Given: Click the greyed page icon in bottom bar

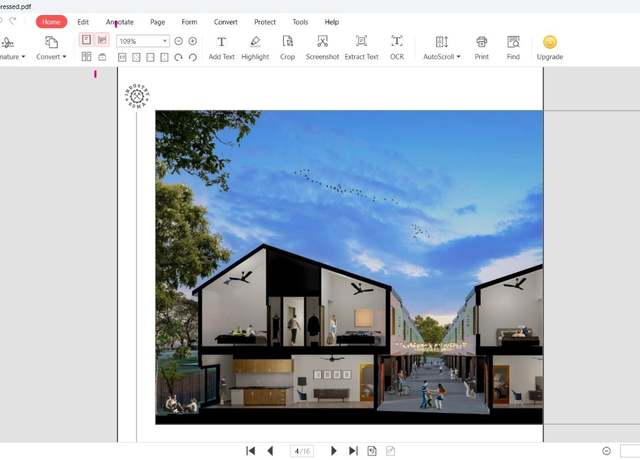Looking at the screenshot, I should [391, 451].
